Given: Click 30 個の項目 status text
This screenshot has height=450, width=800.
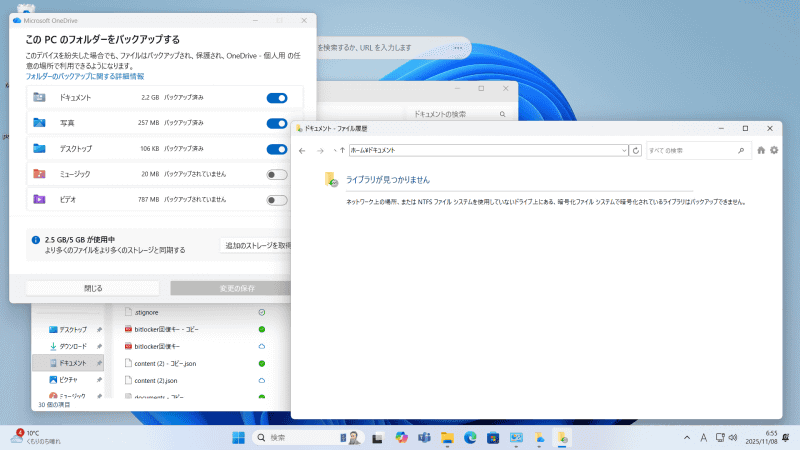Looking at the screenshot, I should (54, 405).
